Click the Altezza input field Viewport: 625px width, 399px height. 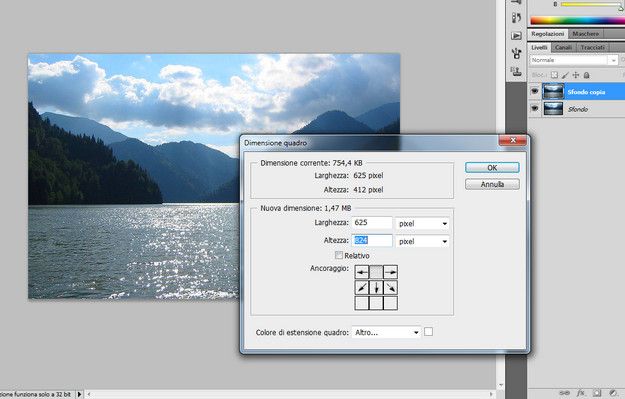pyautogui.click(x=371, y=241)
